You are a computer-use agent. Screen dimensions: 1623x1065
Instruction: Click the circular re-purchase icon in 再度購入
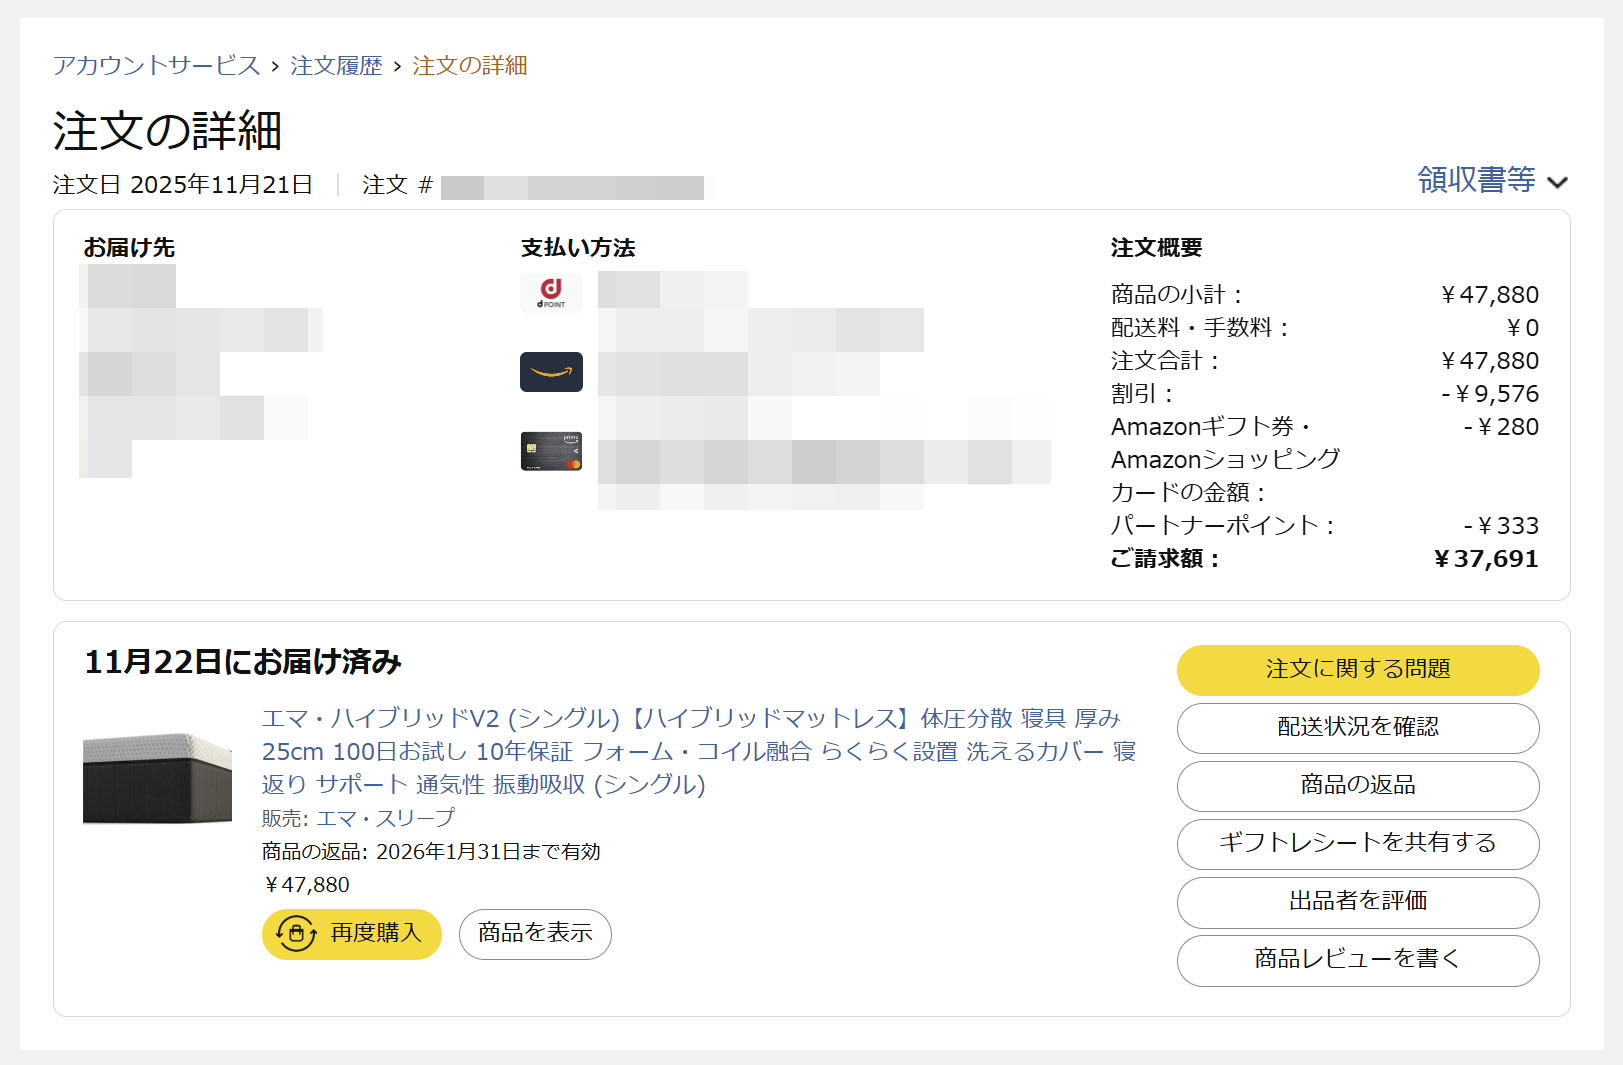coord(296,934)
